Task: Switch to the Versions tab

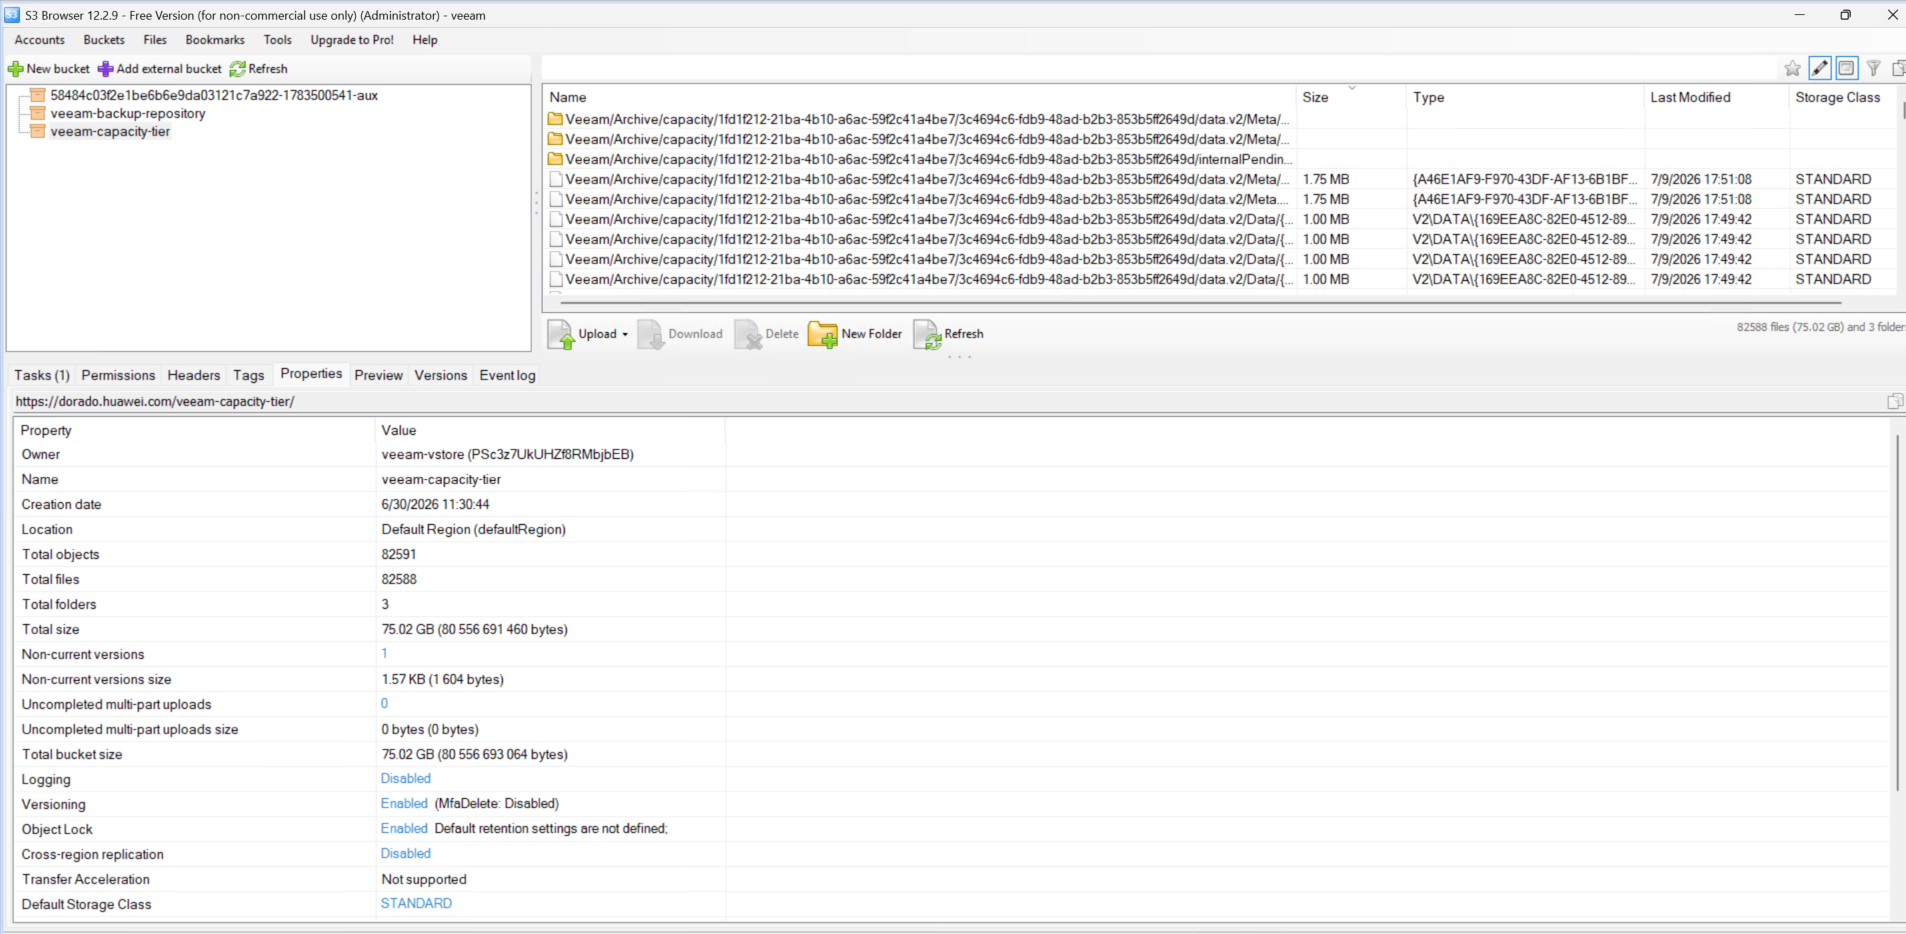Action: (x=441, y=375)
